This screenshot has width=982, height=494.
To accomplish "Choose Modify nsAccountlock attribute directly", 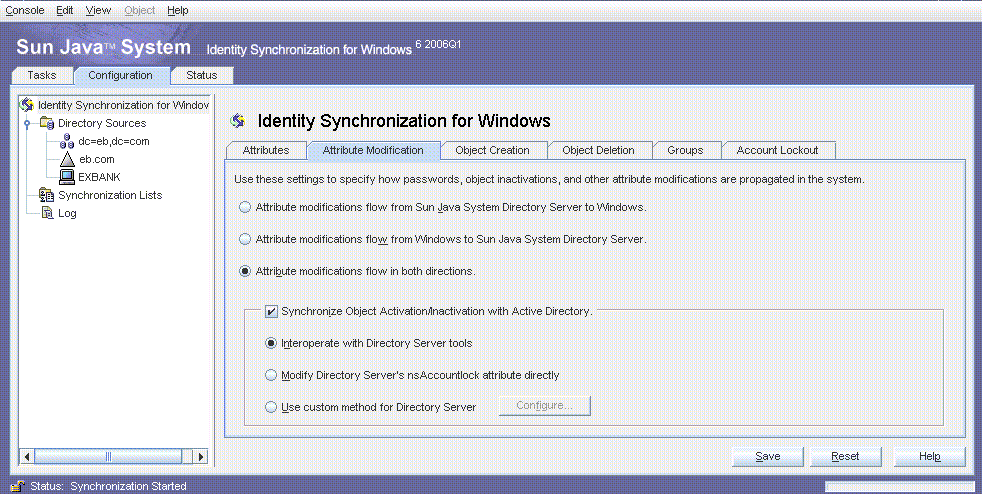I will (271, 375).
